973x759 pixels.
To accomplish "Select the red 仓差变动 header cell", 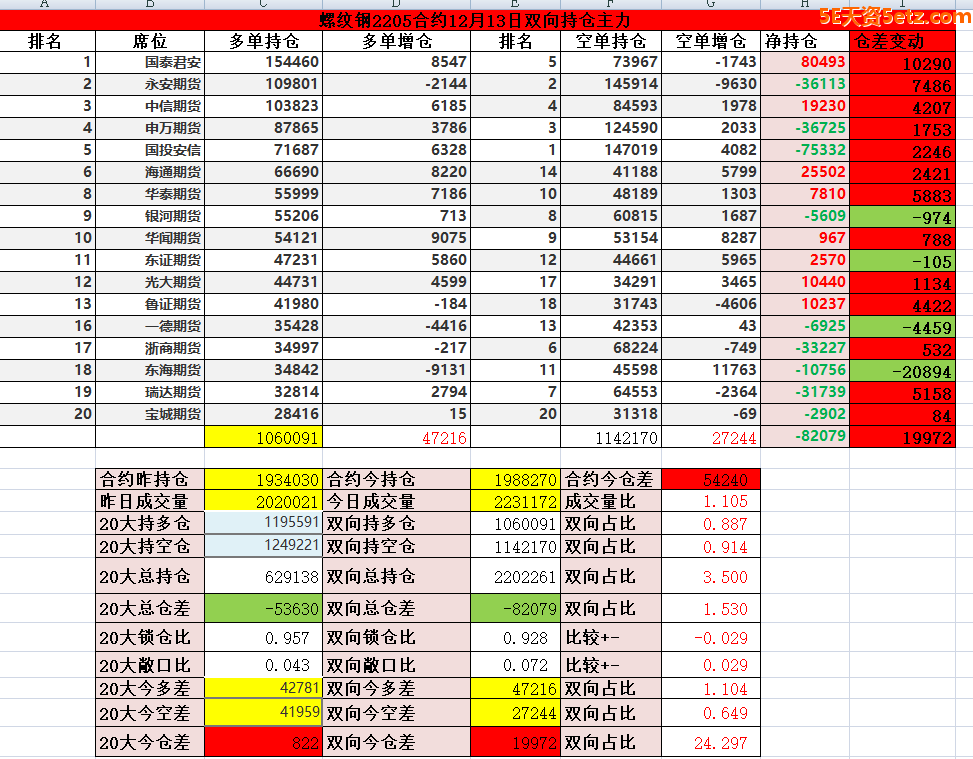I will click(903, 42).
